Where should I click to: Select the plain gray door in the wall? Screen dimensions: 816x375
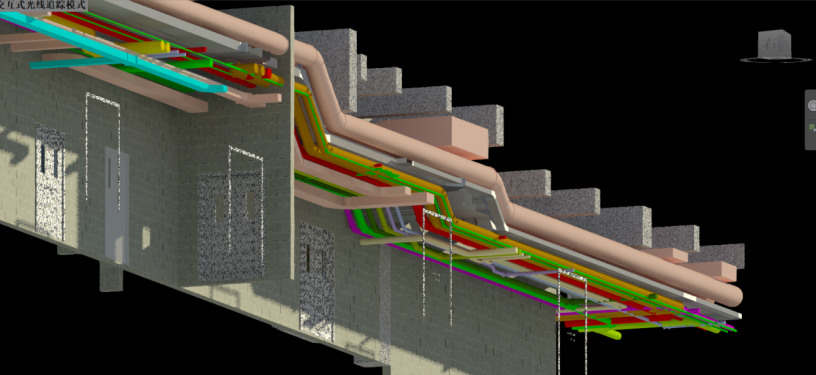click(116, 205)
